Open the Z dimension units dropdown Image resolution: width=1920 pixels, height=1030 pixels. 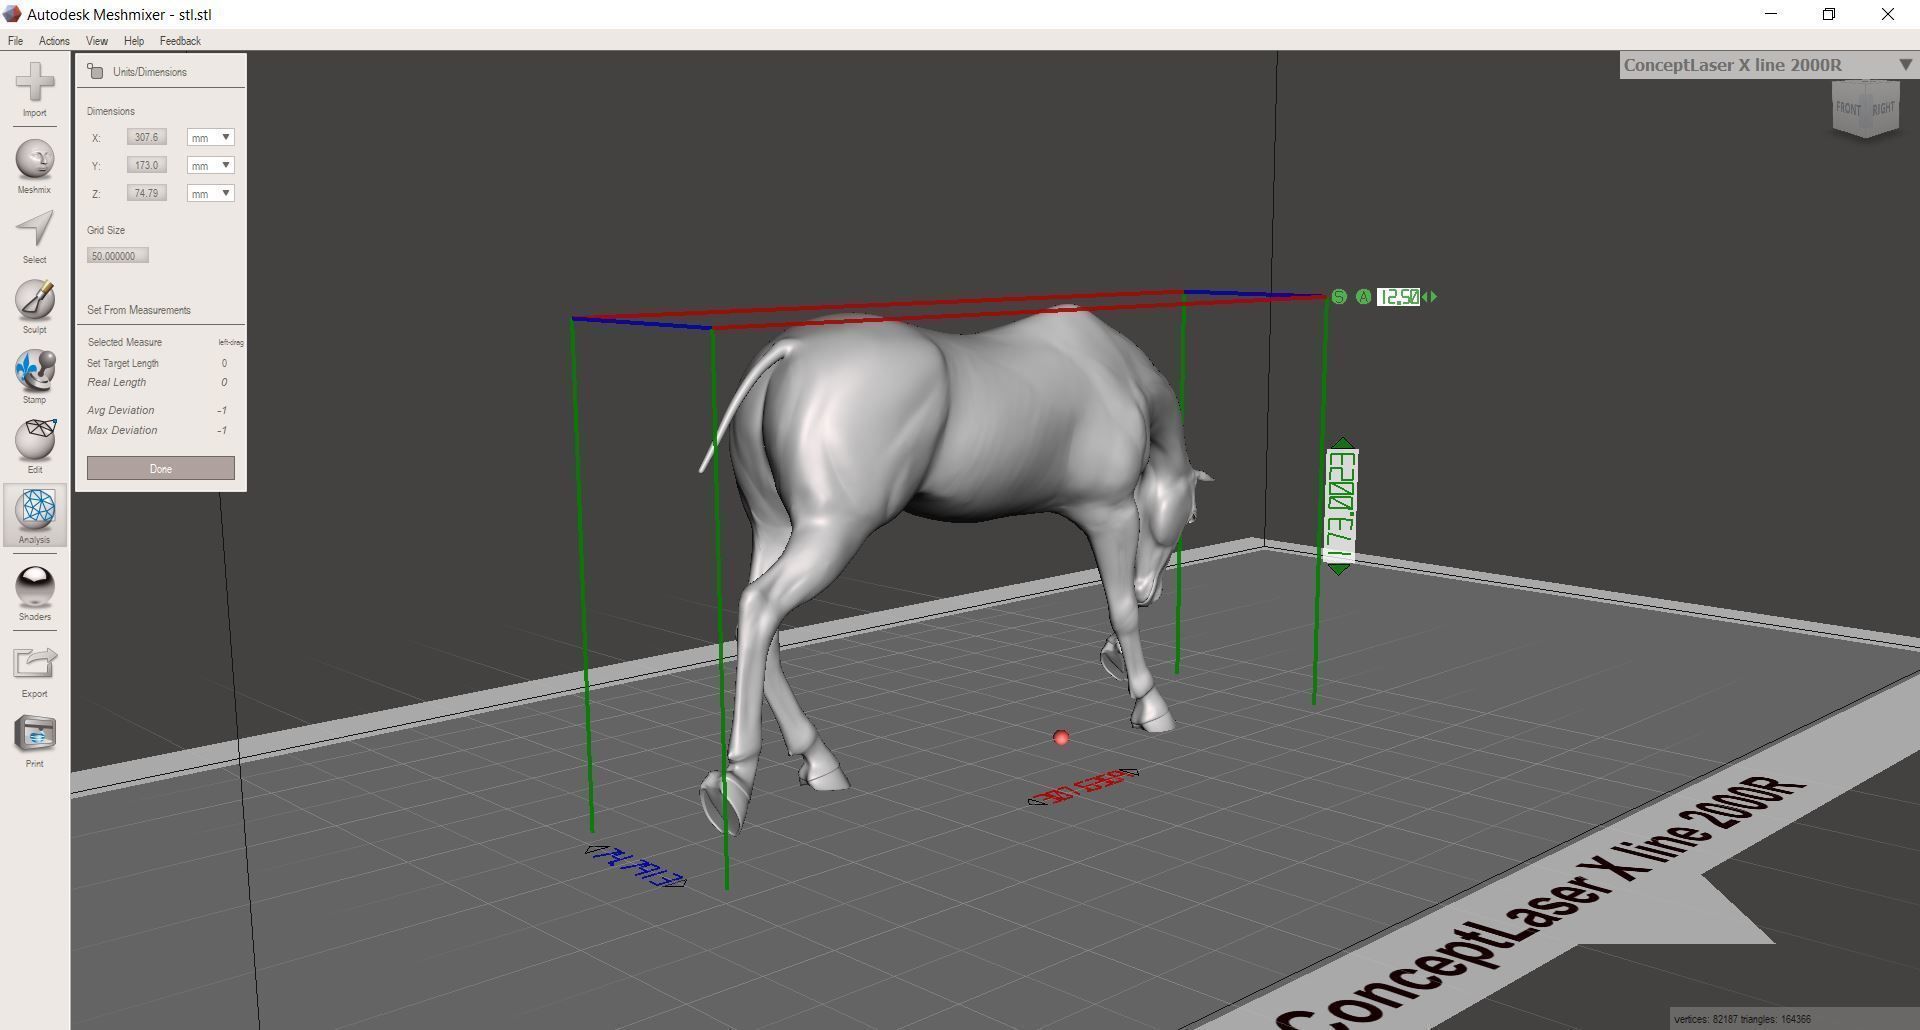click(x=210, y=193)
